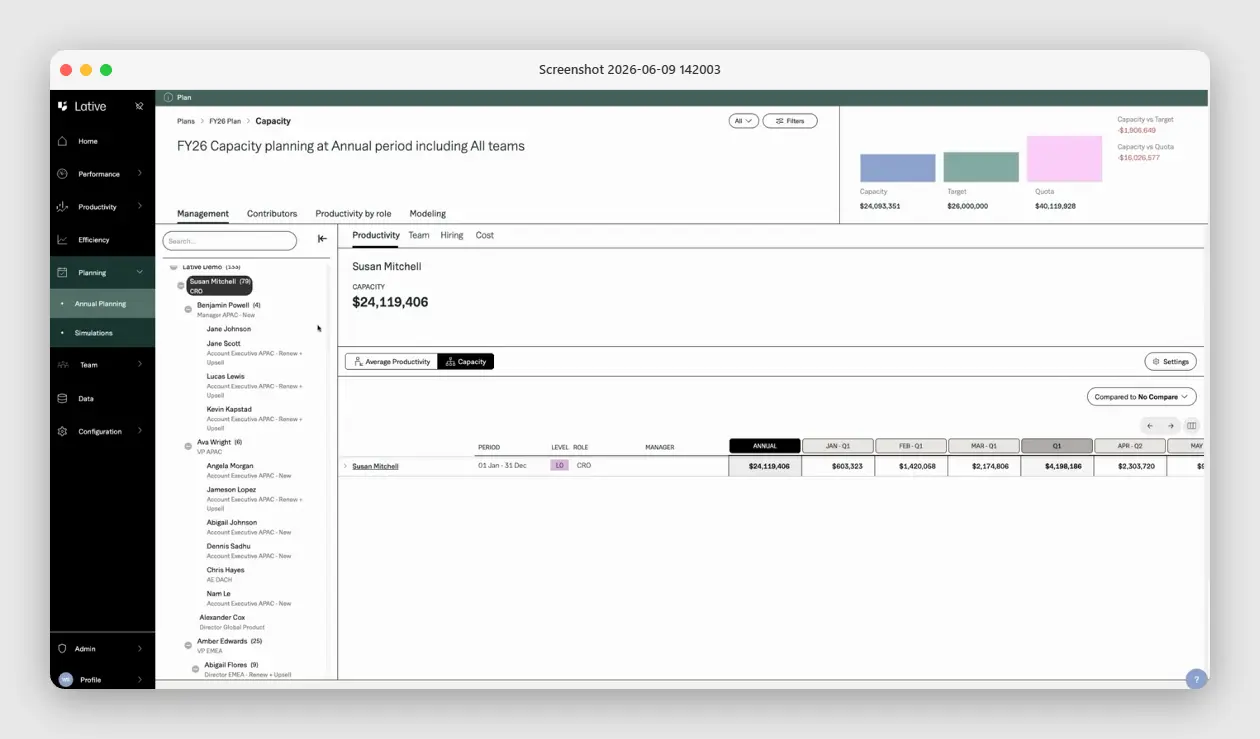
Task: Focus the tree Search field
Action: [230, 241]
